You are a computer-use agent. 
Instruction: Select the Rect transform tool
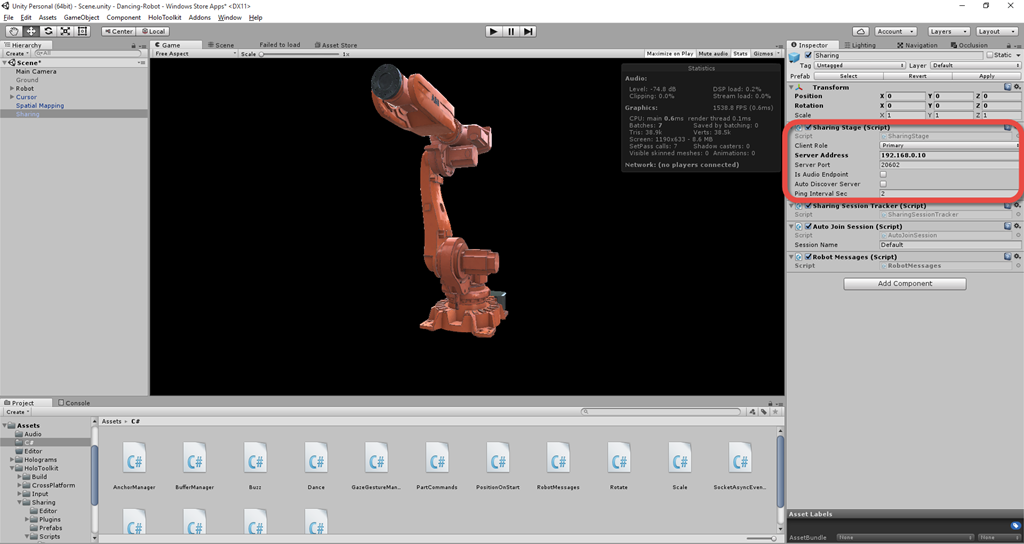(82, 31)
